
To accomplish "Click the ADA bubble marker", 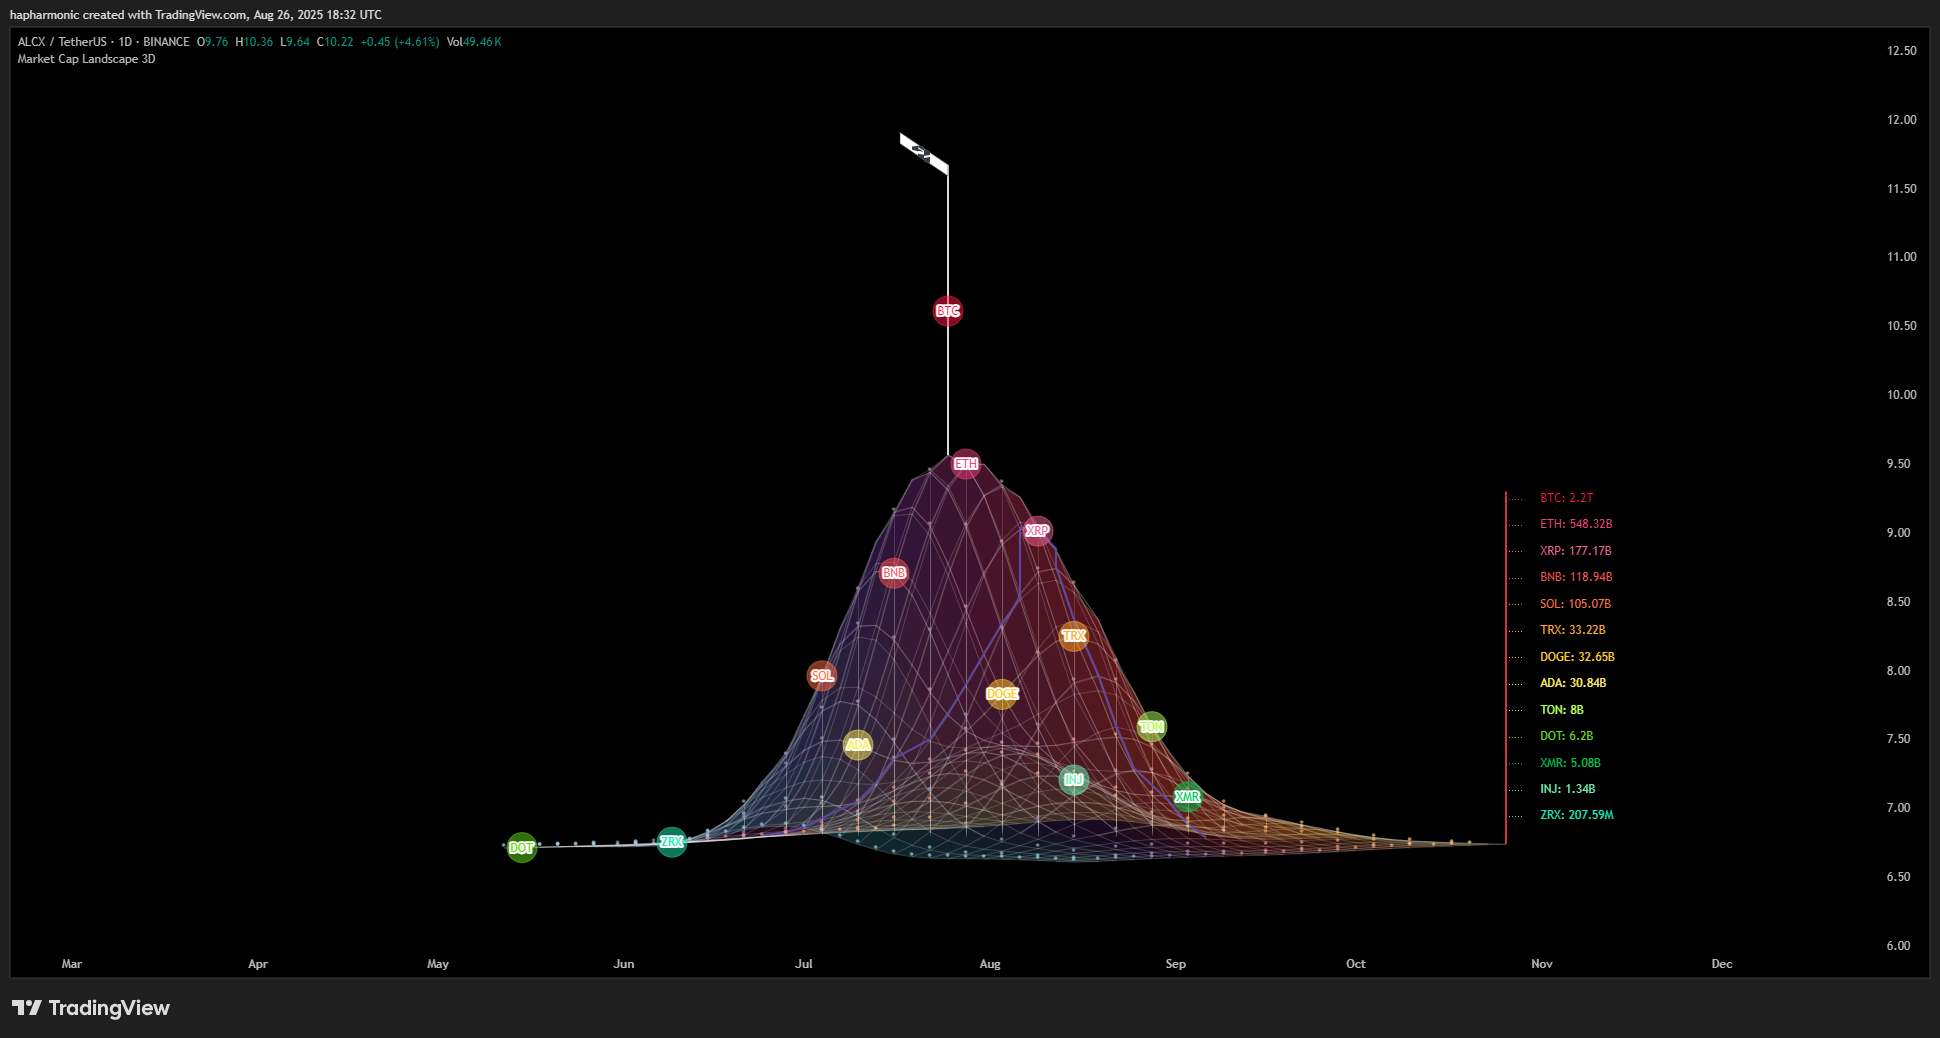I will coord(858,745).
